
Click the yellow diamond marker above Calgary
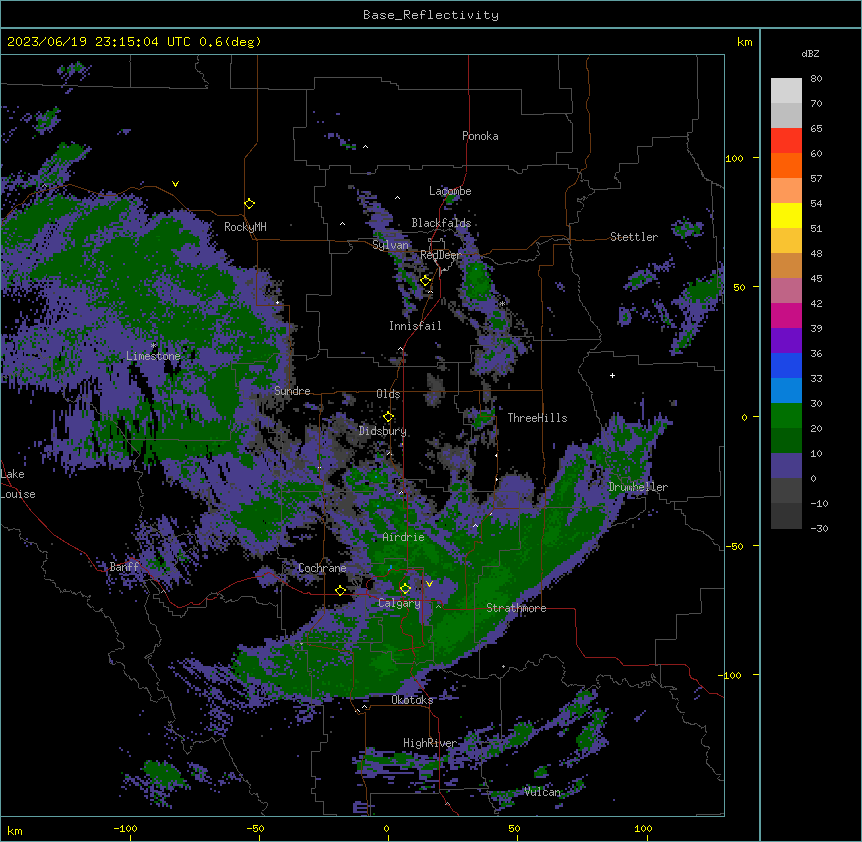(405, 589)
